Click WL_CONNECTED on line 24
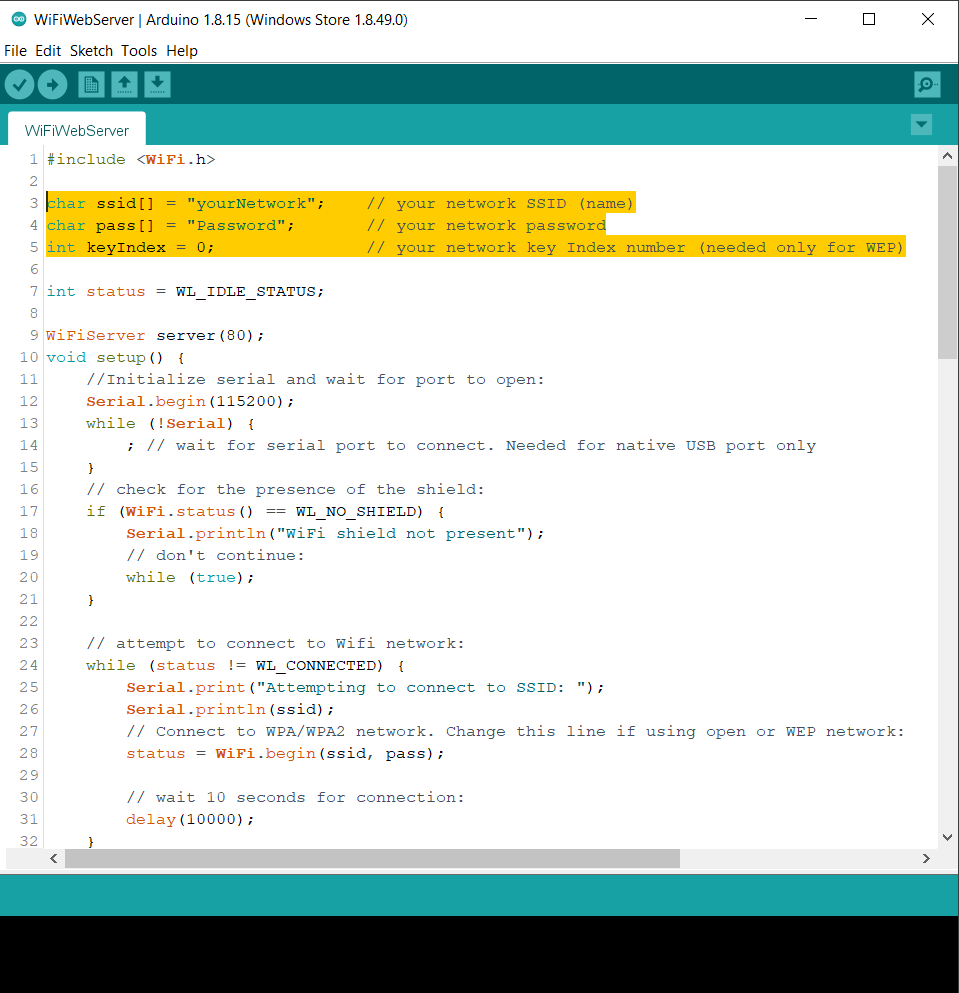The width and height of the screenshot is (959, 993). [x=315, y=666]
